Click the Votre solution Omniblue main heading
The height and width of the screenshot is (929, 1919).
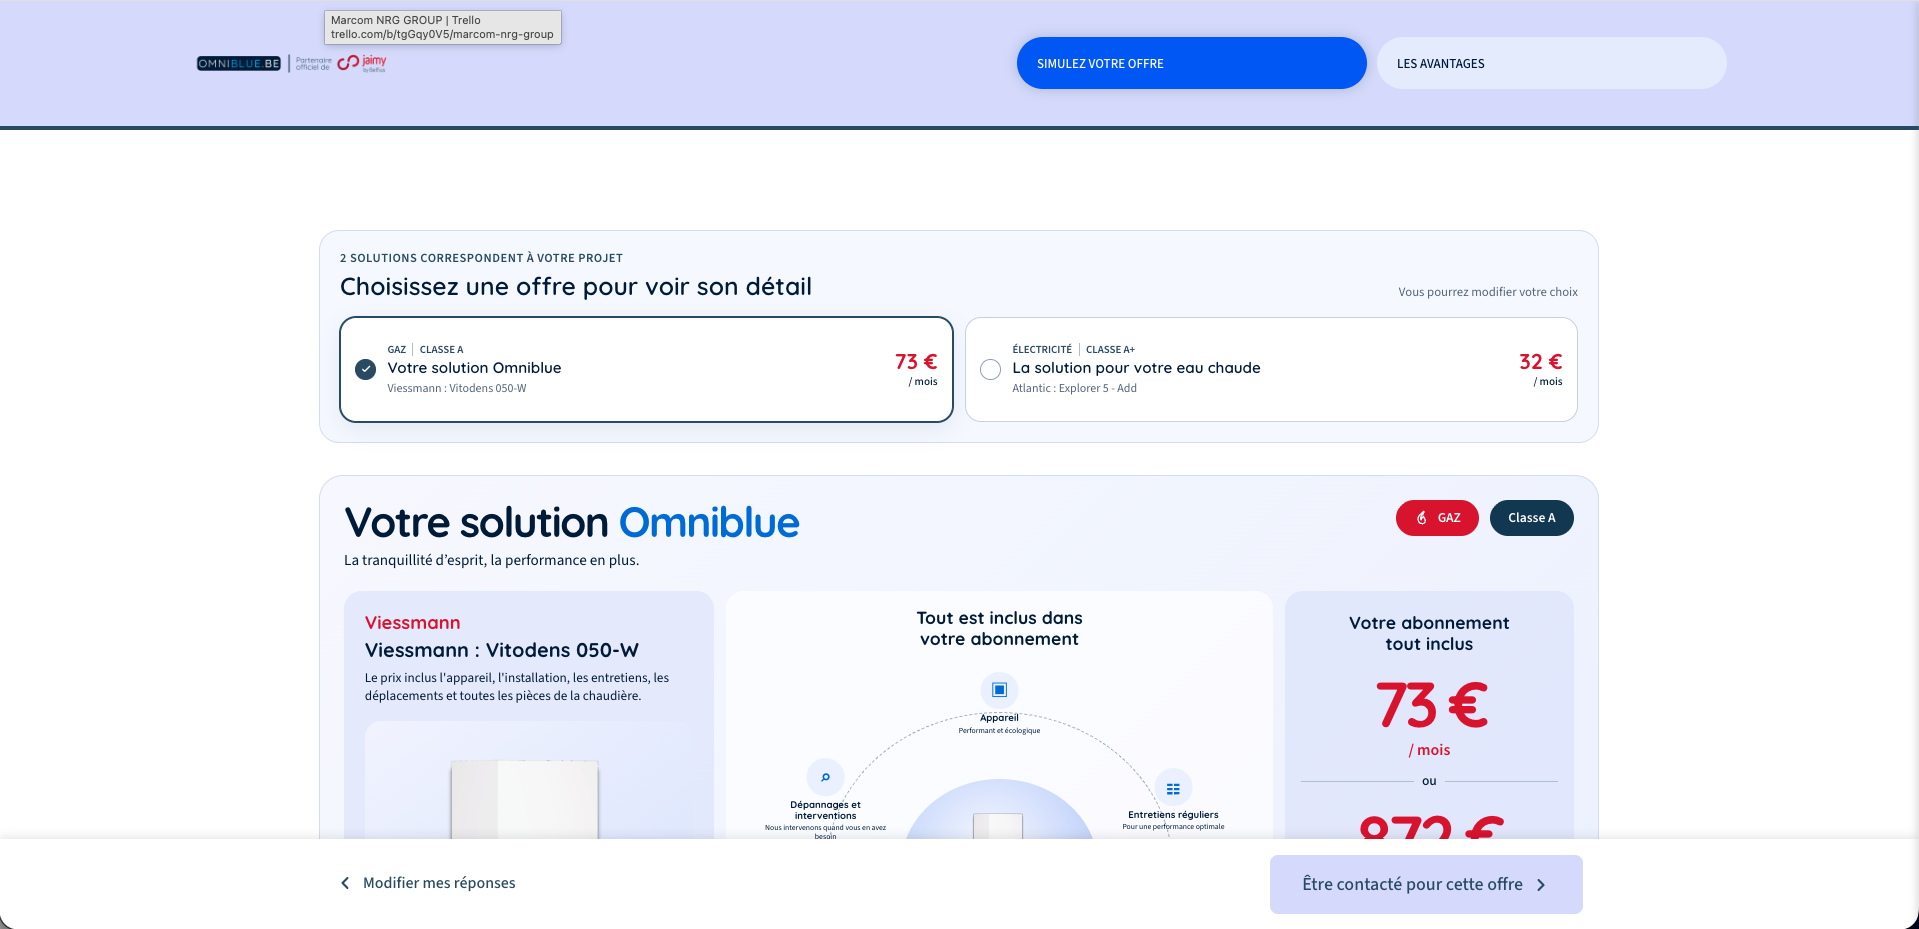point(572,523)
